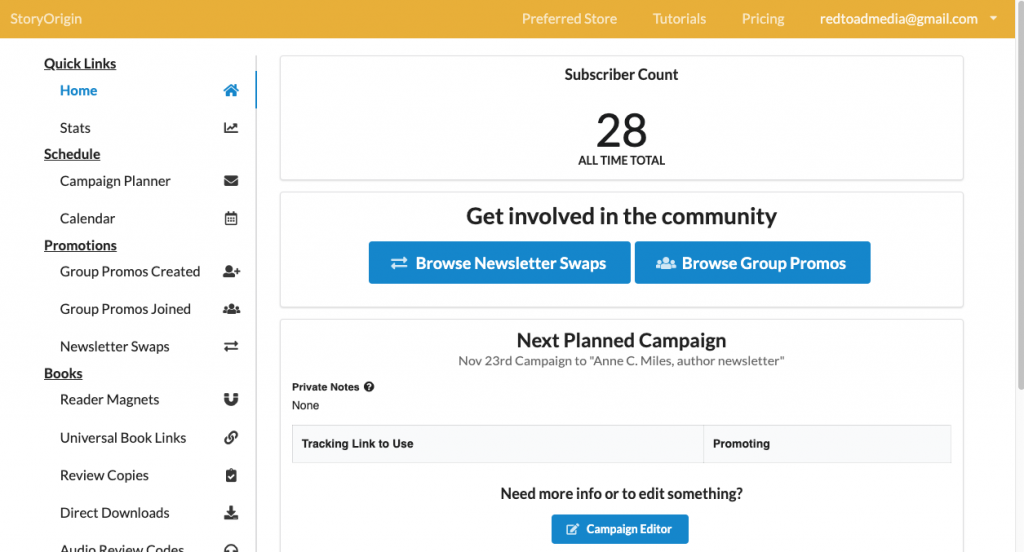Open the Campaign Editor button
This screenshot has height=552, width=1024.
pyautogui.click(x=620, y=529)
